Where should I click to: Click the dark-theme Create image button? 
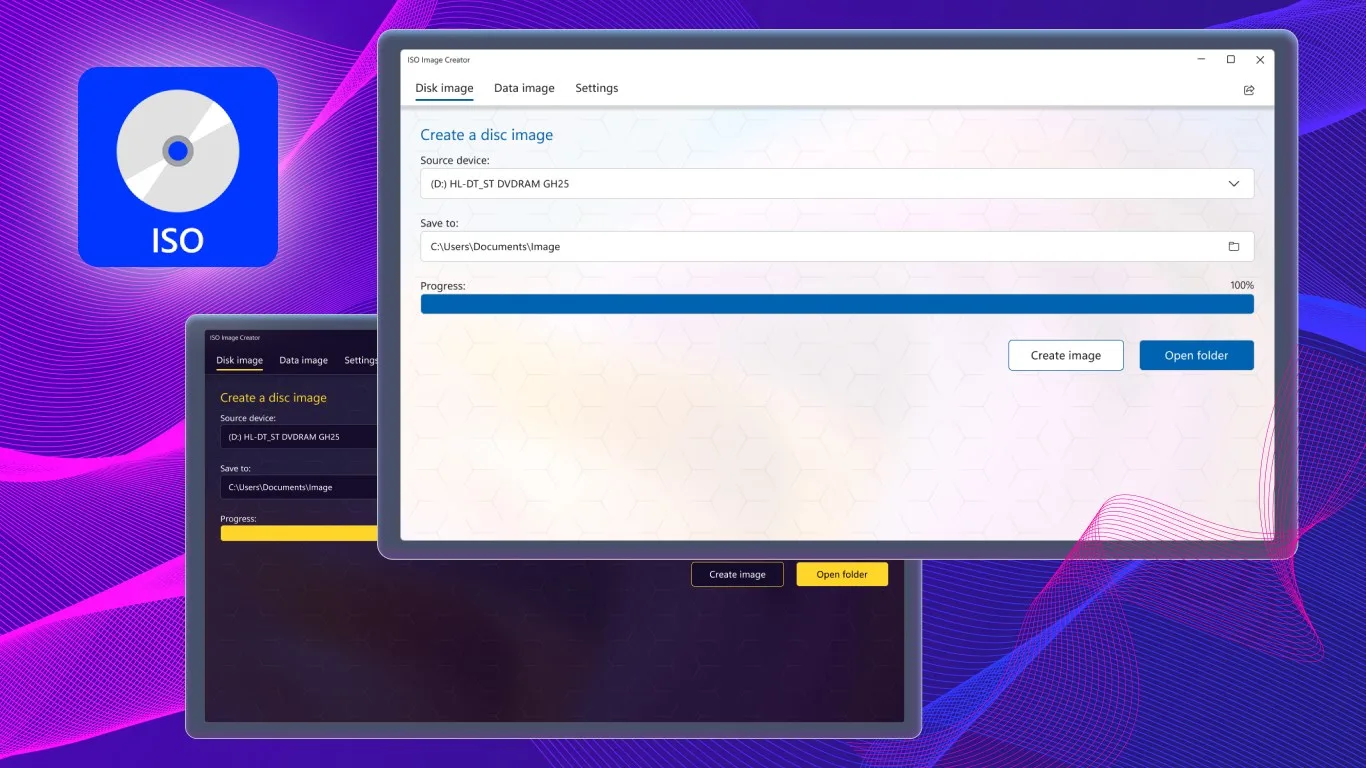point(737,574)
